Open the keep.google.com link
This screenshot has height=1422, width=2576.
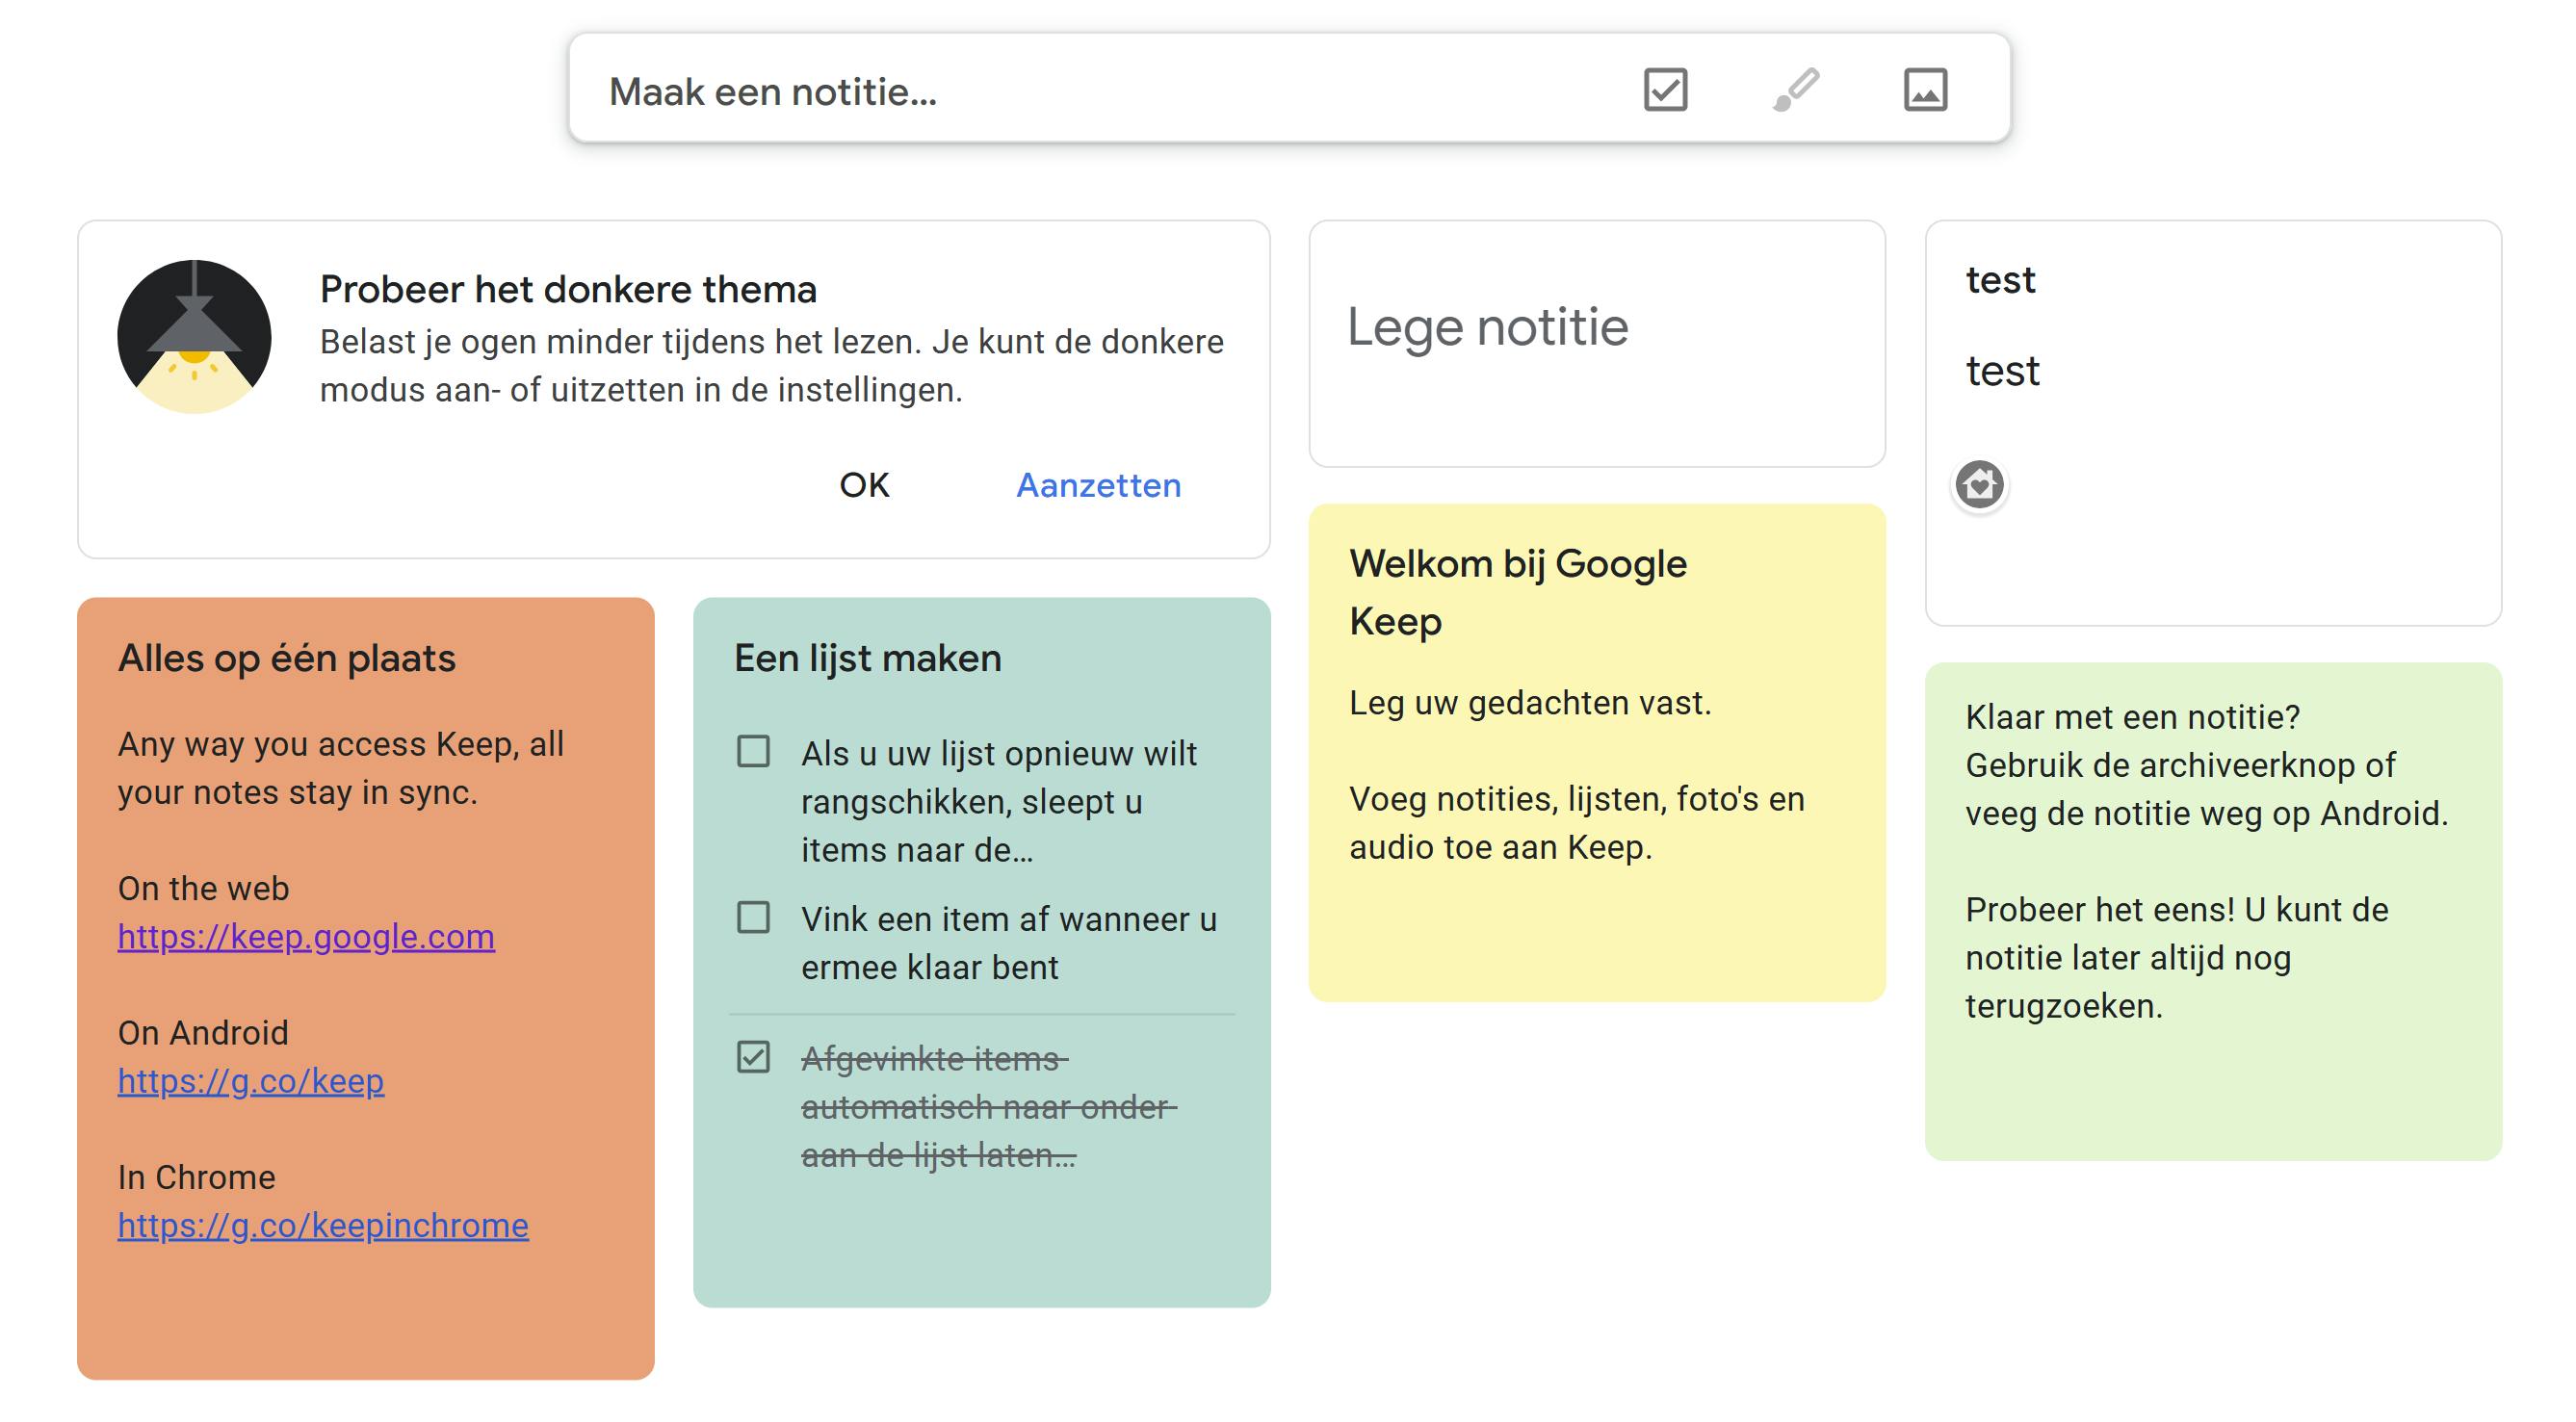[306, 937]
